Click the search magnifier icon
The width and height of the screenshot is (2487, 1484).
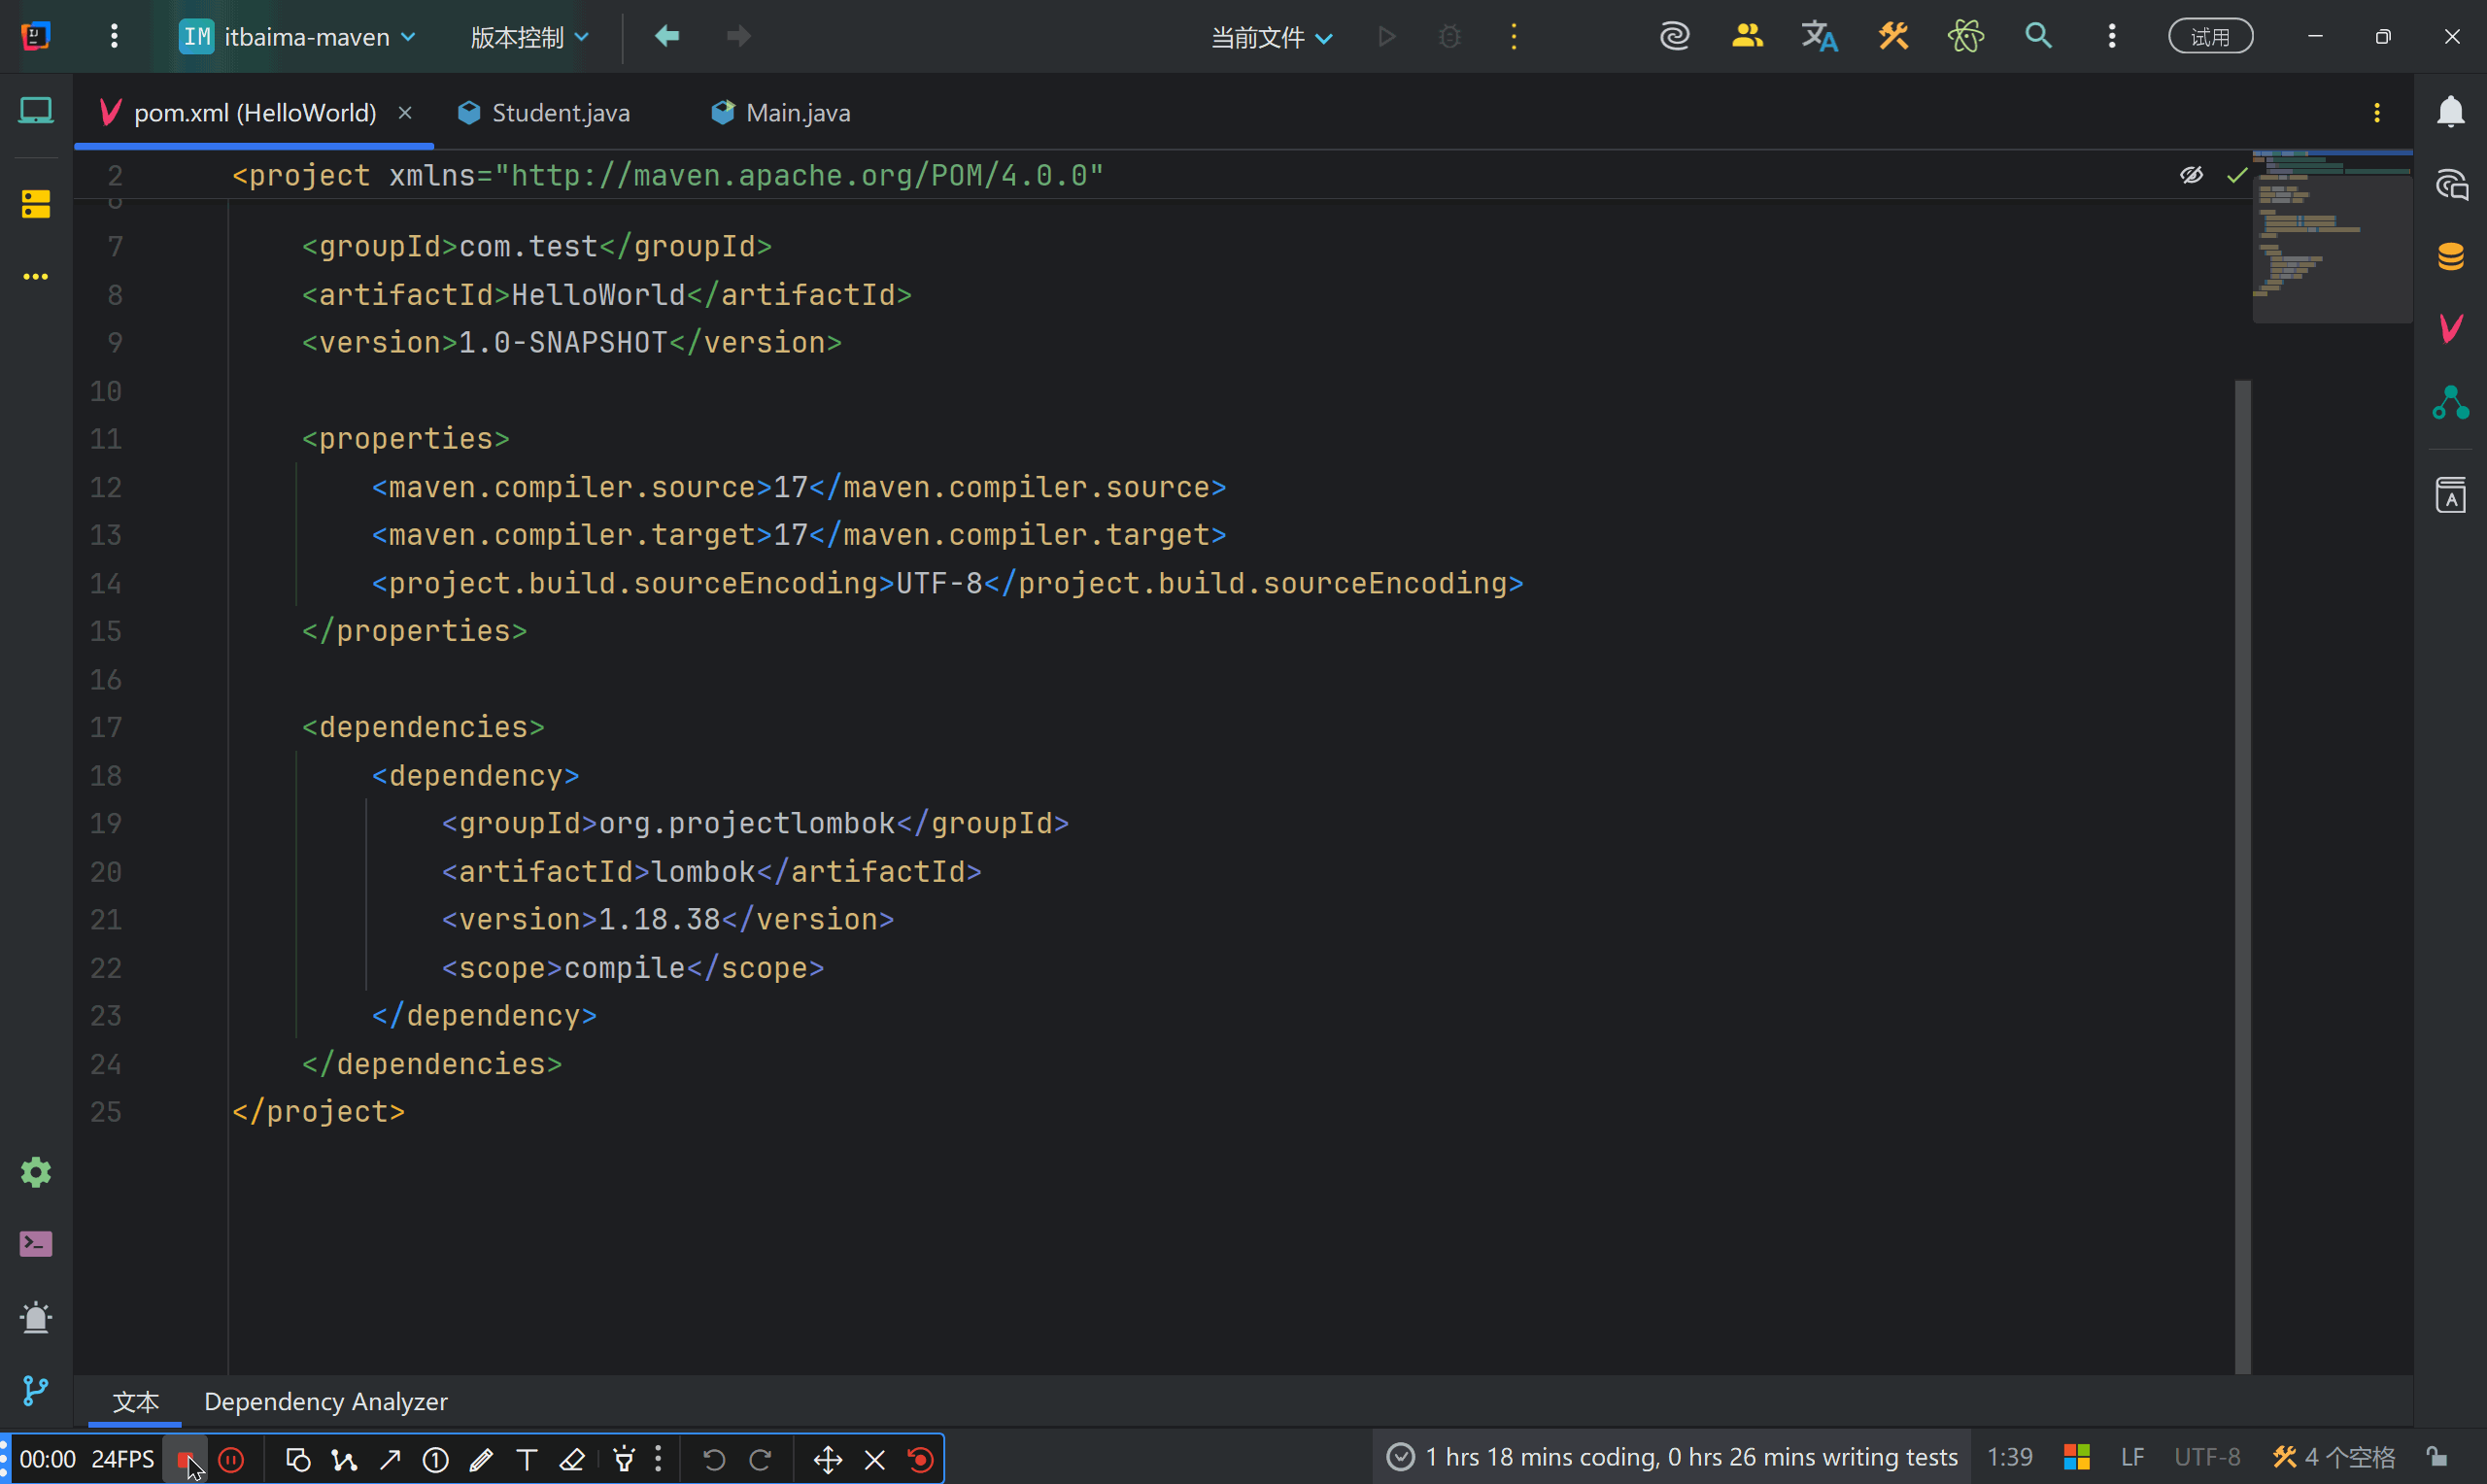click(x=2038, y=37)
